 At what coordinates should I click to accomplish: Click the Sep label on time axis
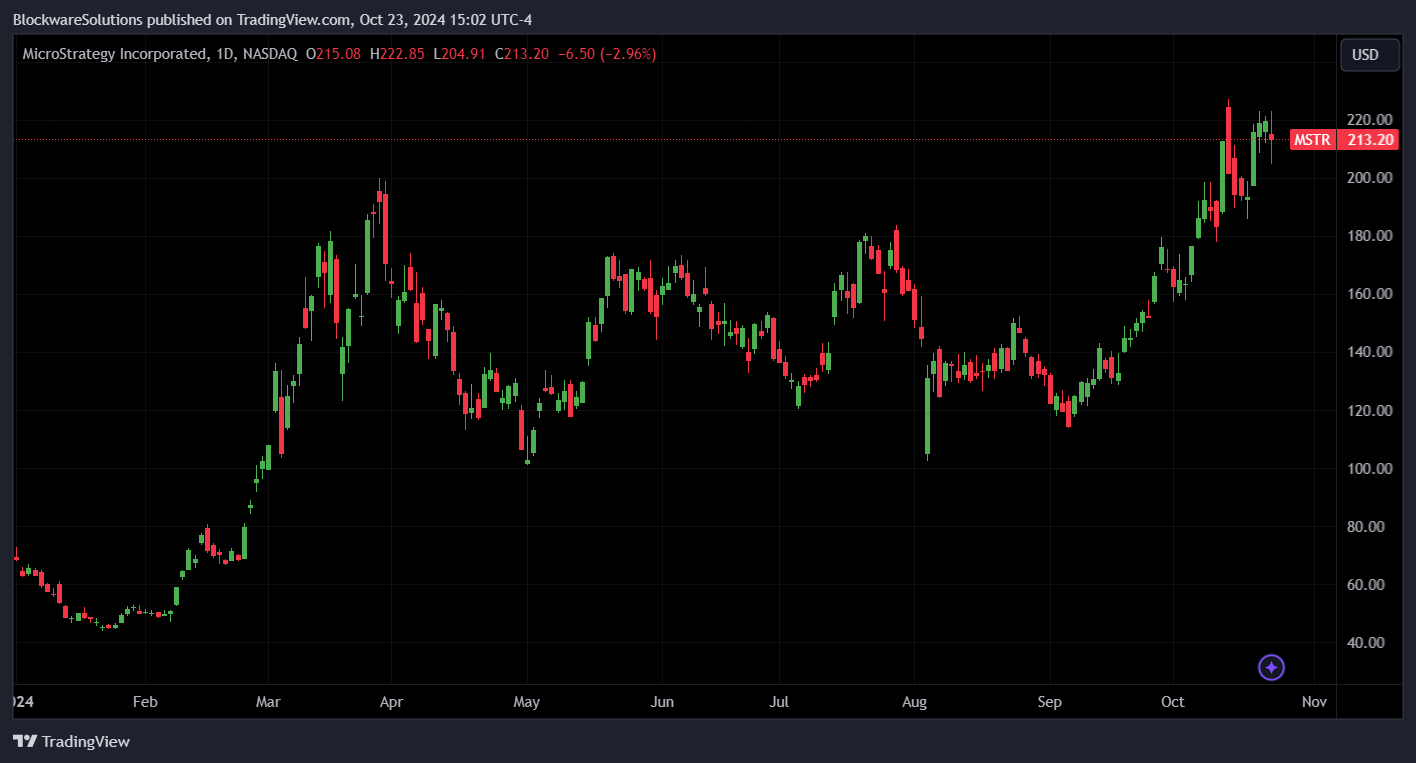tap(1049, 702)
